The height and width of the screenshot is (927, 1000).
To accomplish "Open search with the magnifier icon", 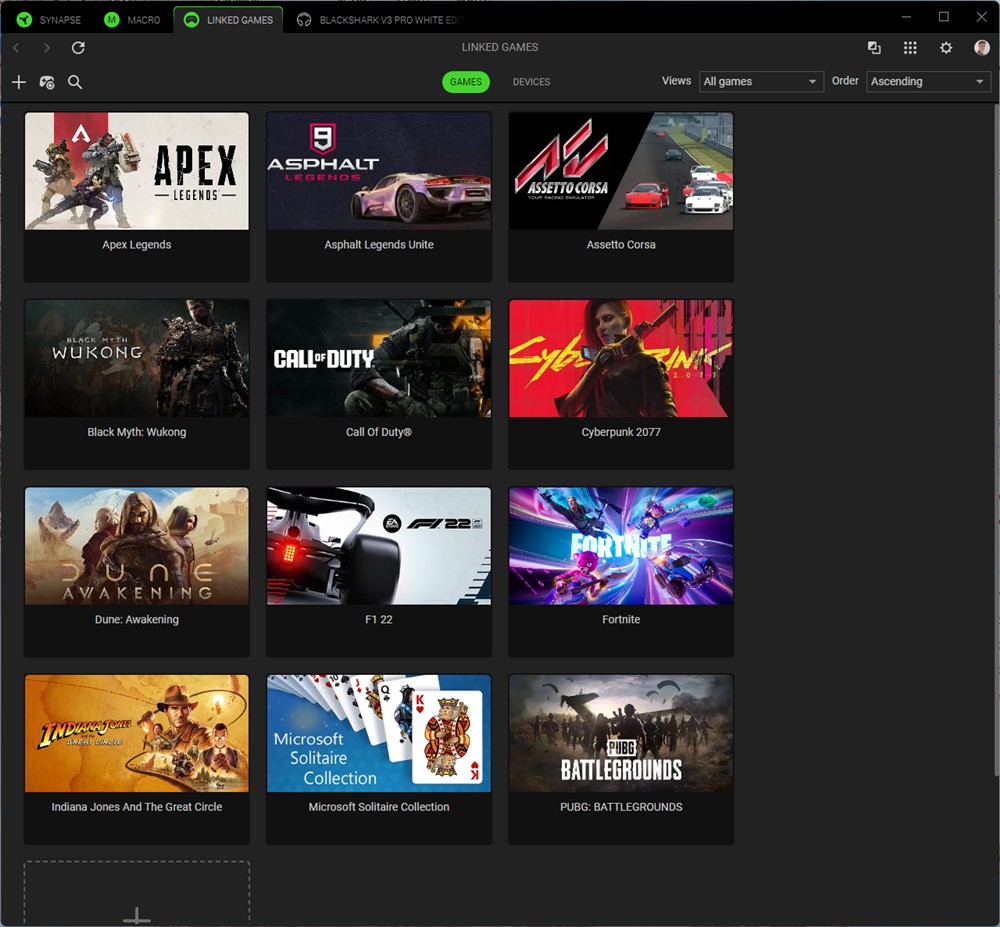I will pos(75,82).
